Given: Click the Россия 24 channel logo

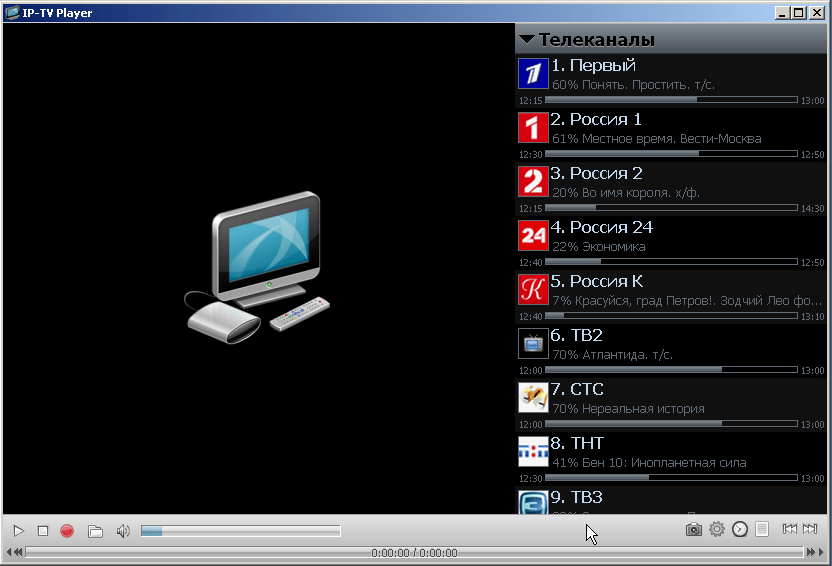Looking at the screenshot, I should click(533, 236).
